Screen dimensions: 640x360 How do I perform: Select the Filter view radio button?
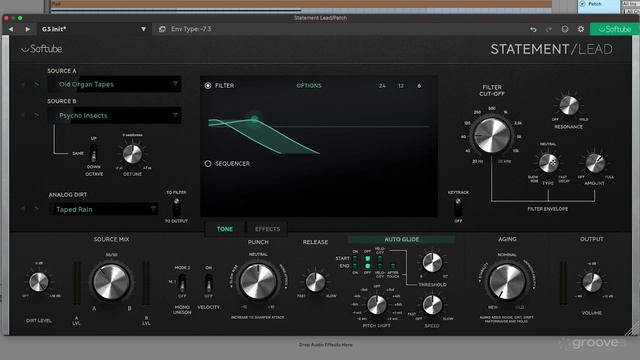tap(208, 86)
